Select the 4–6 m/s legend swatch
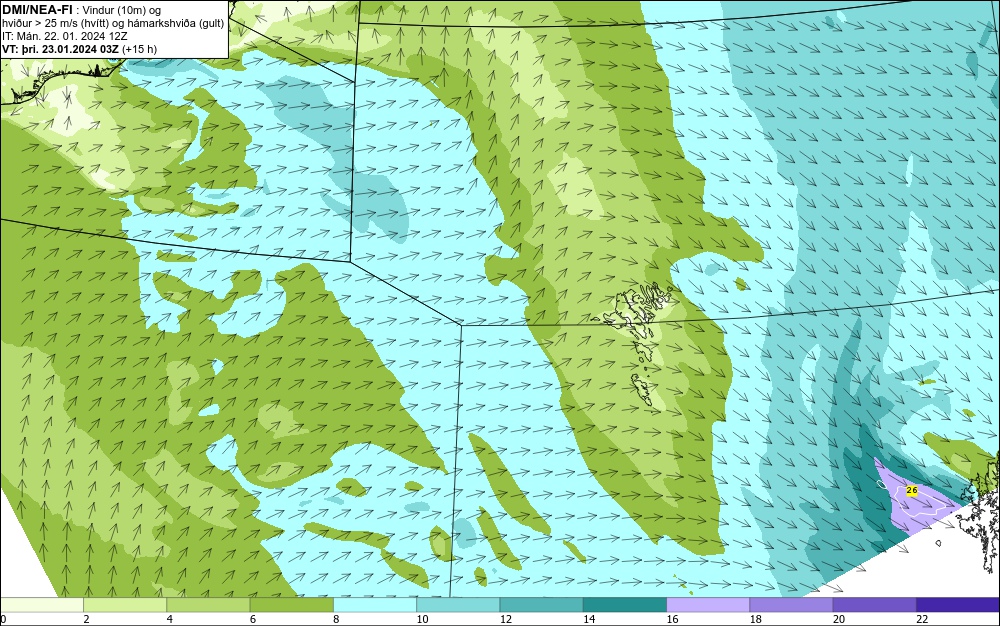The width and height of the screenshot is (1000, 626). [209, 604]
